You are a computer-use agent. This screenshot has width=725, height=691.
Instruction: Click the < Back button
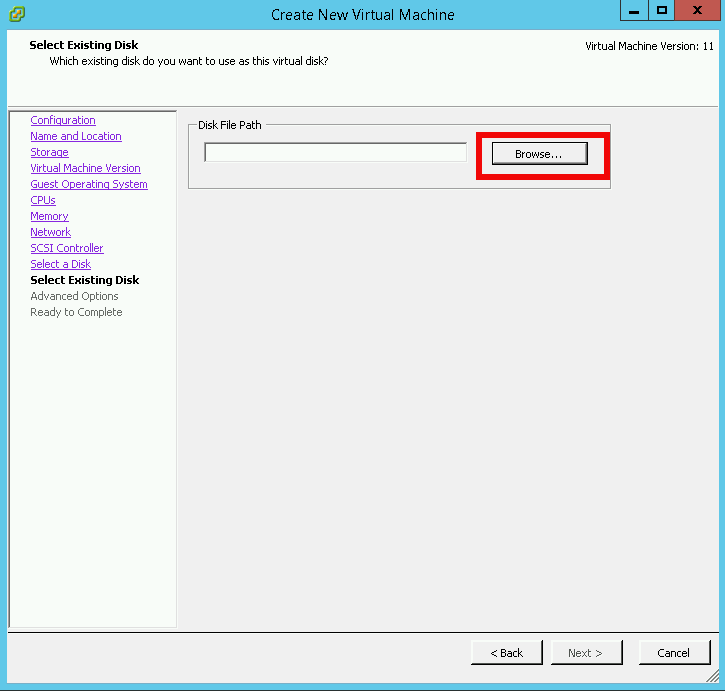506,653
